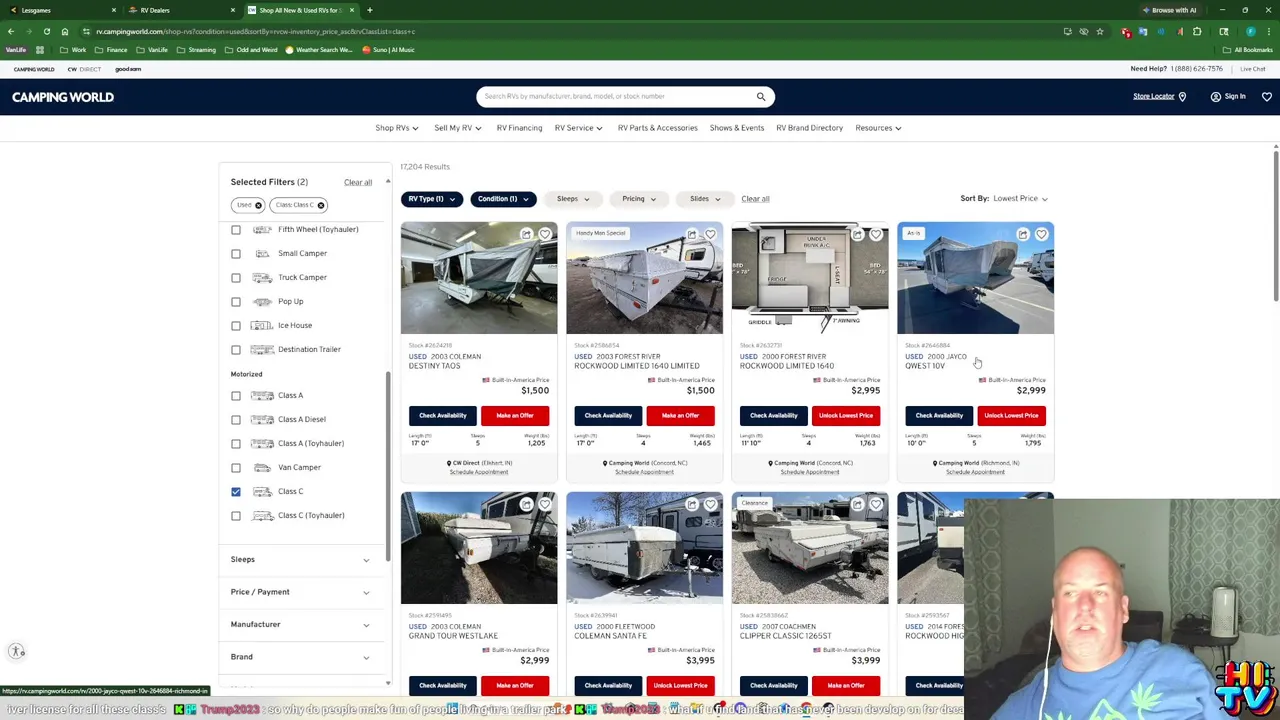Open RV Financing page

click(519, 128)
